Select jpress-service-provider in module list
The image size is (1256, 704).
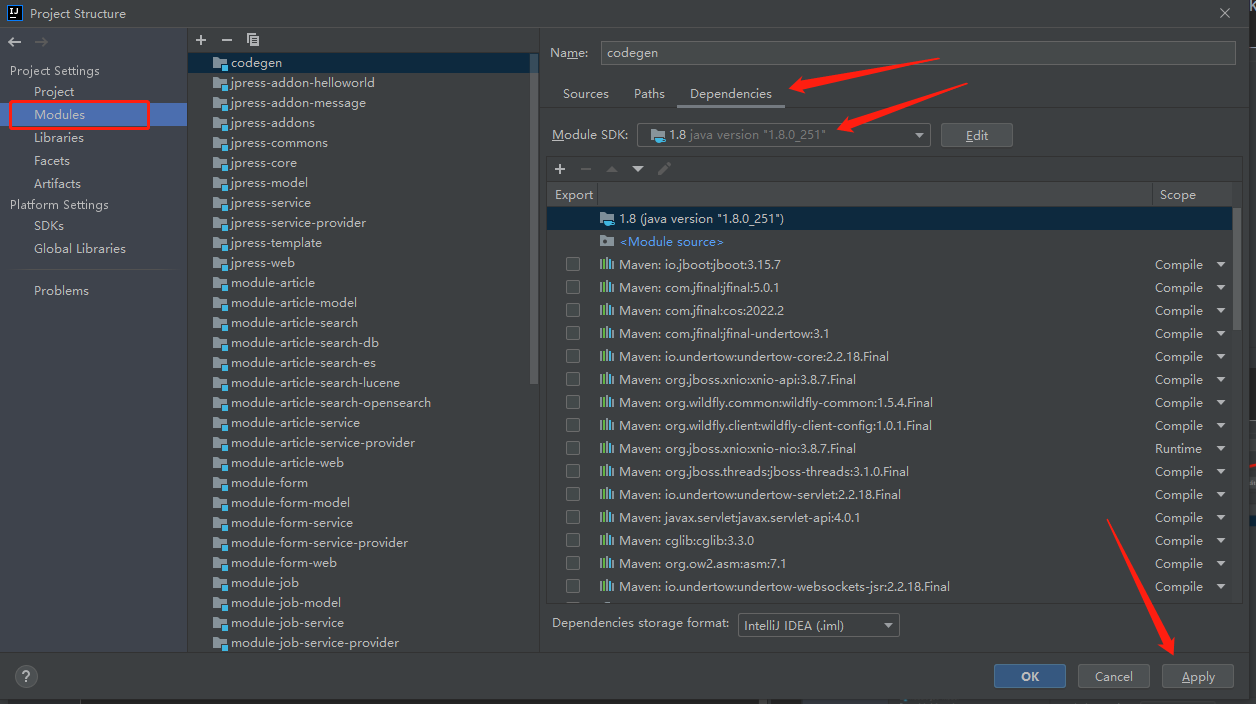(x=298, y=223)
